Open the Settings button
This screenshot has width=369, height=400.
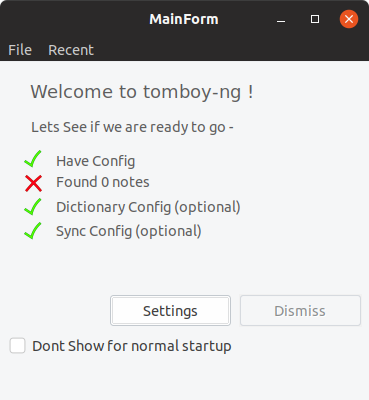170,311
